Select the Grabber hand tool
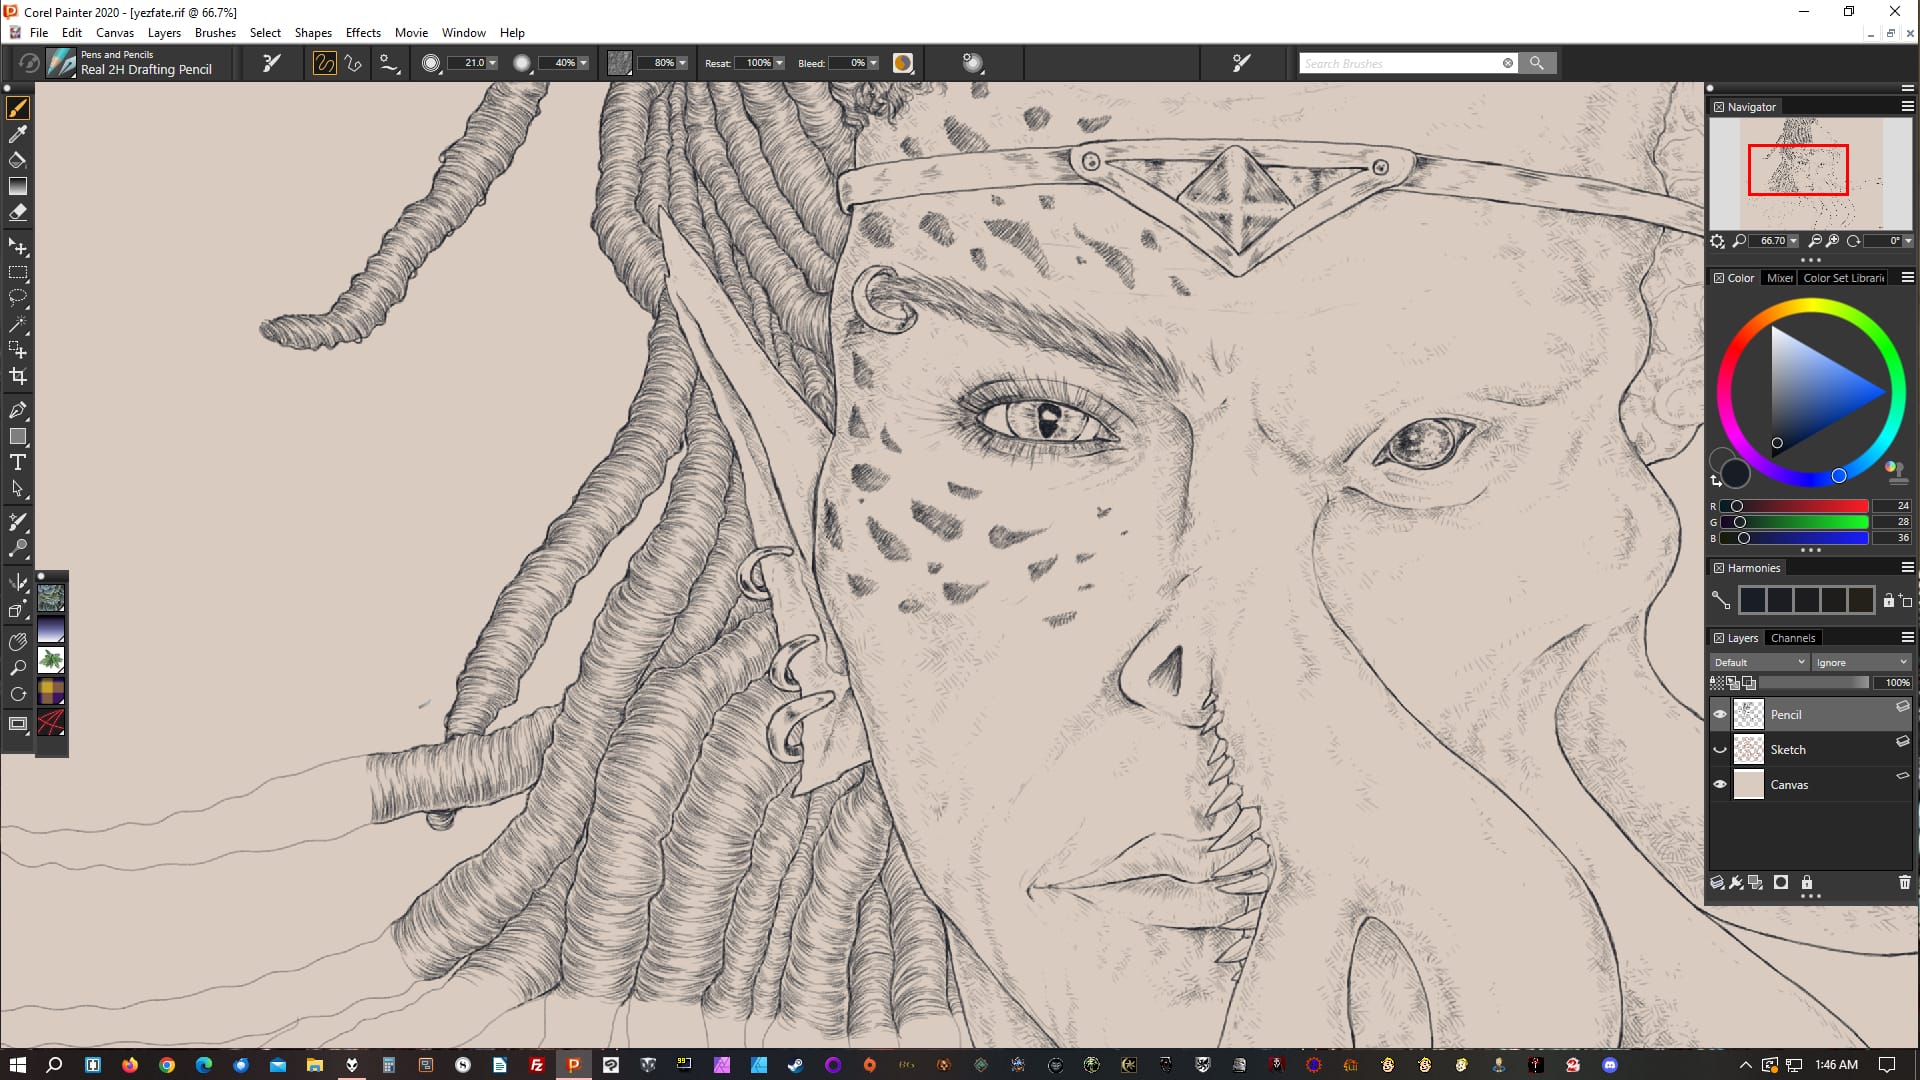The height and width of the screenshot is (1080, 1920). [17, 642]
